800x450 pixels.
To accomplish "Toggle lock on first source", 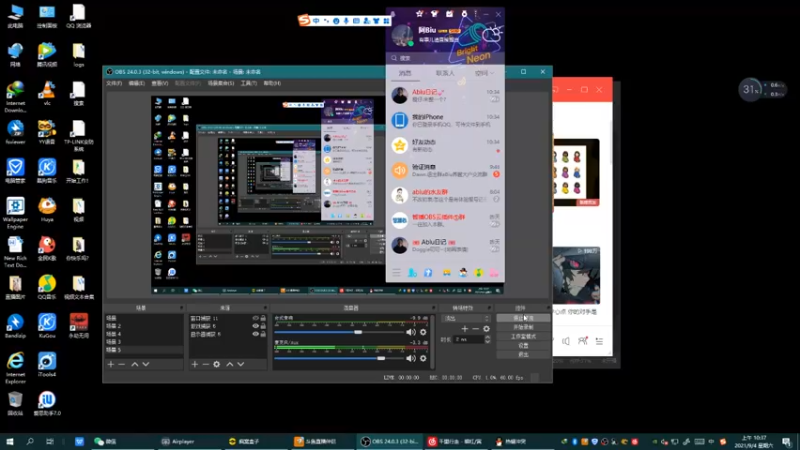I will pyautogui.click(x=263, y=318).
